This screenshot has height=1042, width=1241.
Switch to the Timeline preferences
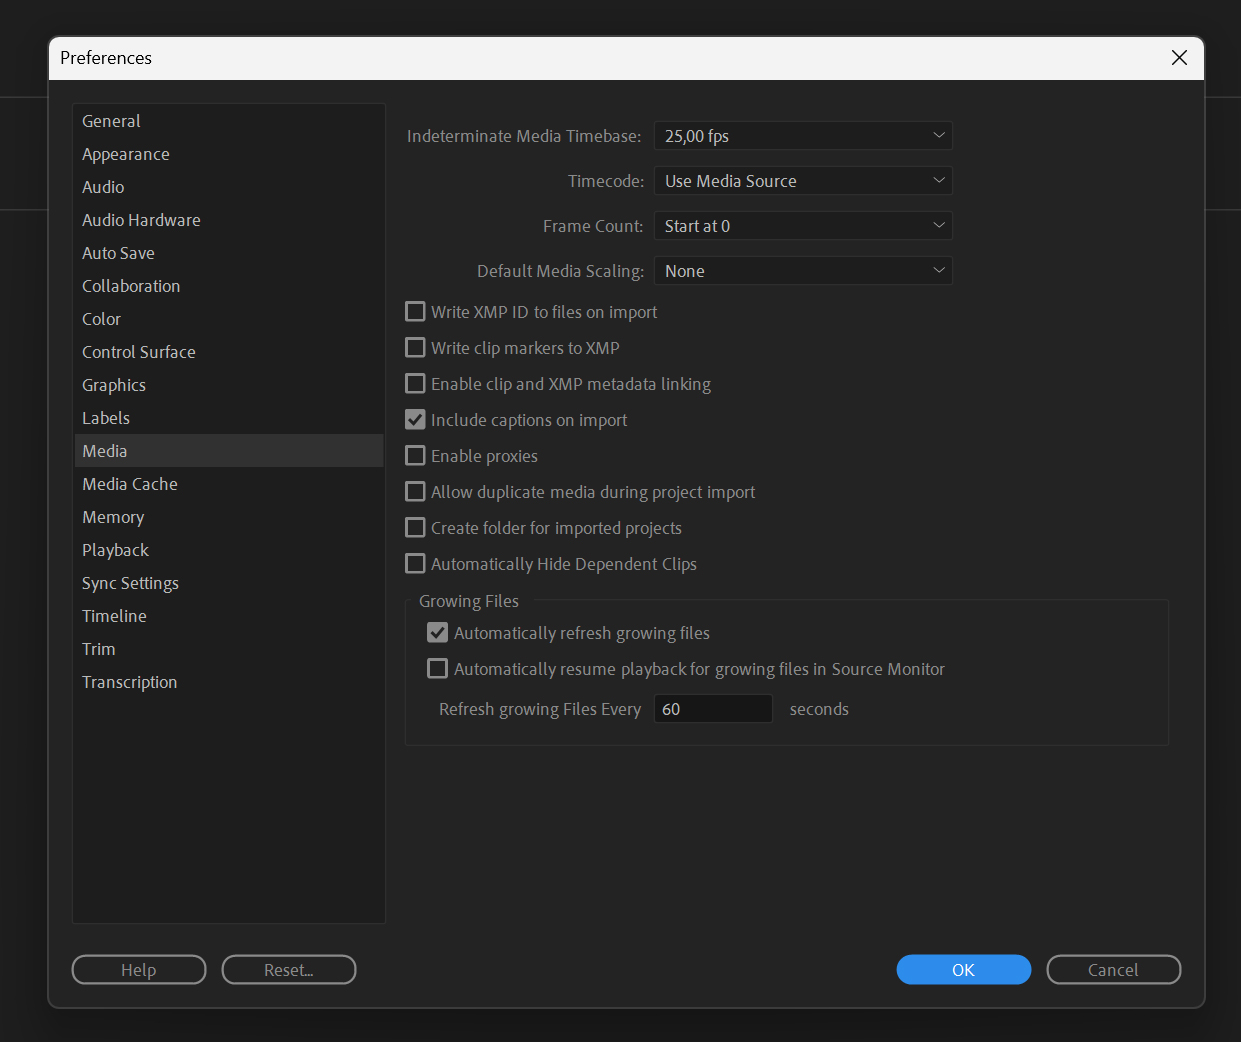pos(114,615)
